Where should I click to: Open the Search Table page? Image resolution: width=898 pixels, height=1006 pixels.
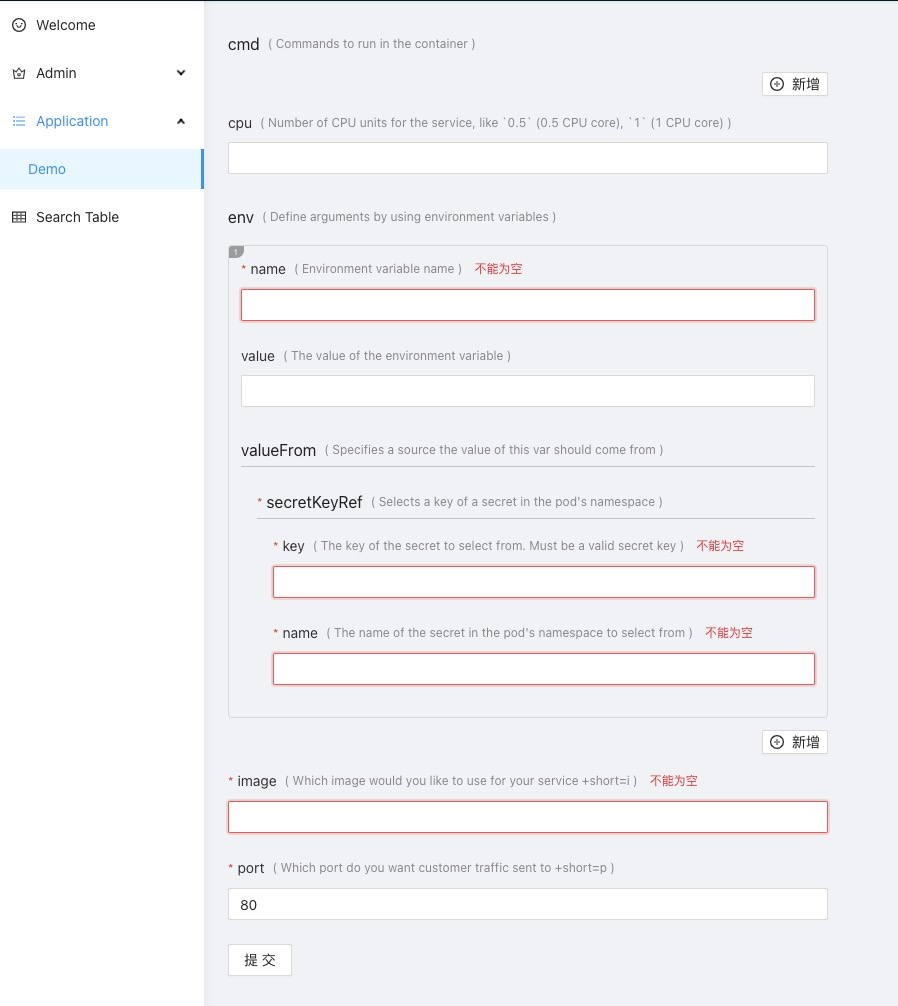tap(77, 217)
